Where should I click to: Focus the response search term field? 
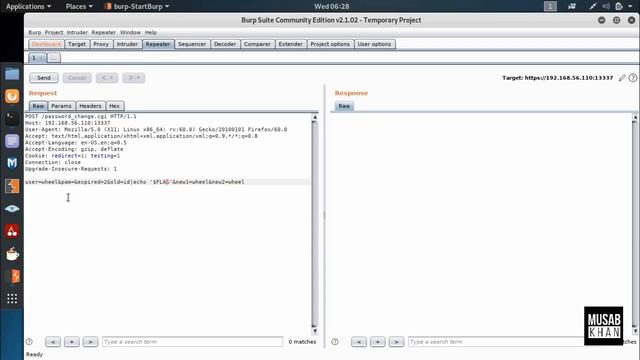[496, 342]
